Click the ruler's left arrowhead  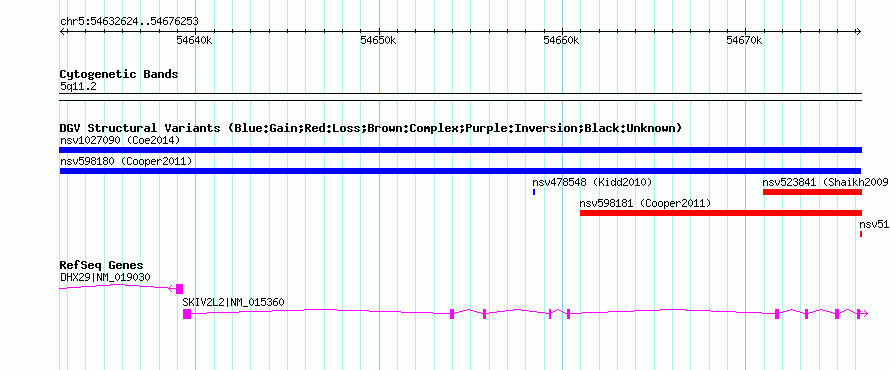coord(62,31)
